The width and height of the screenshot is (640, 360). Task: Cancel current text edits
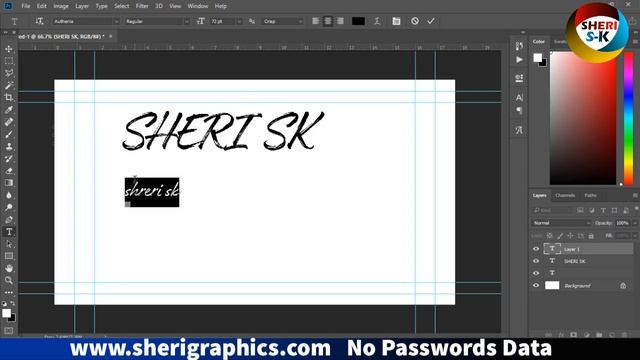415,21
